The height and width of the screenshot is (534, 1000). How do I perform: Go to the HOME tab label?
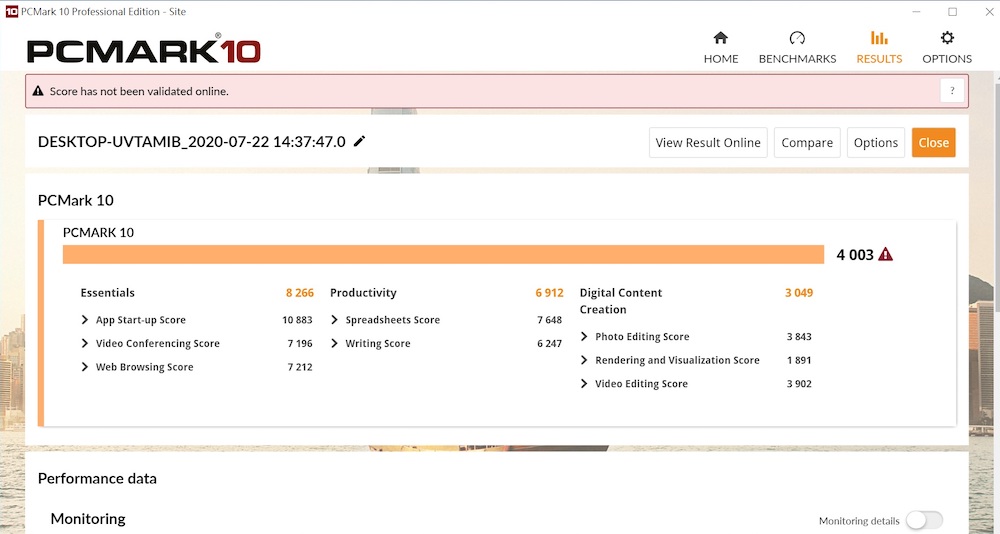point(721,59)
